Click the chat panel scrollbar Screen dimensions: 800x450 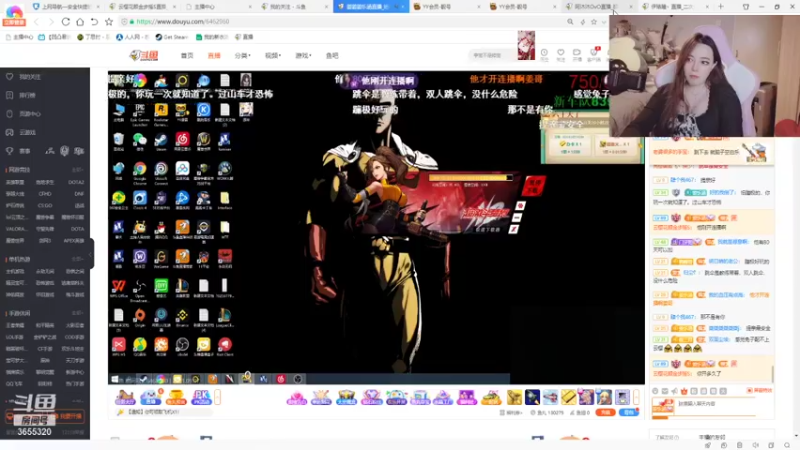point(773,373)
